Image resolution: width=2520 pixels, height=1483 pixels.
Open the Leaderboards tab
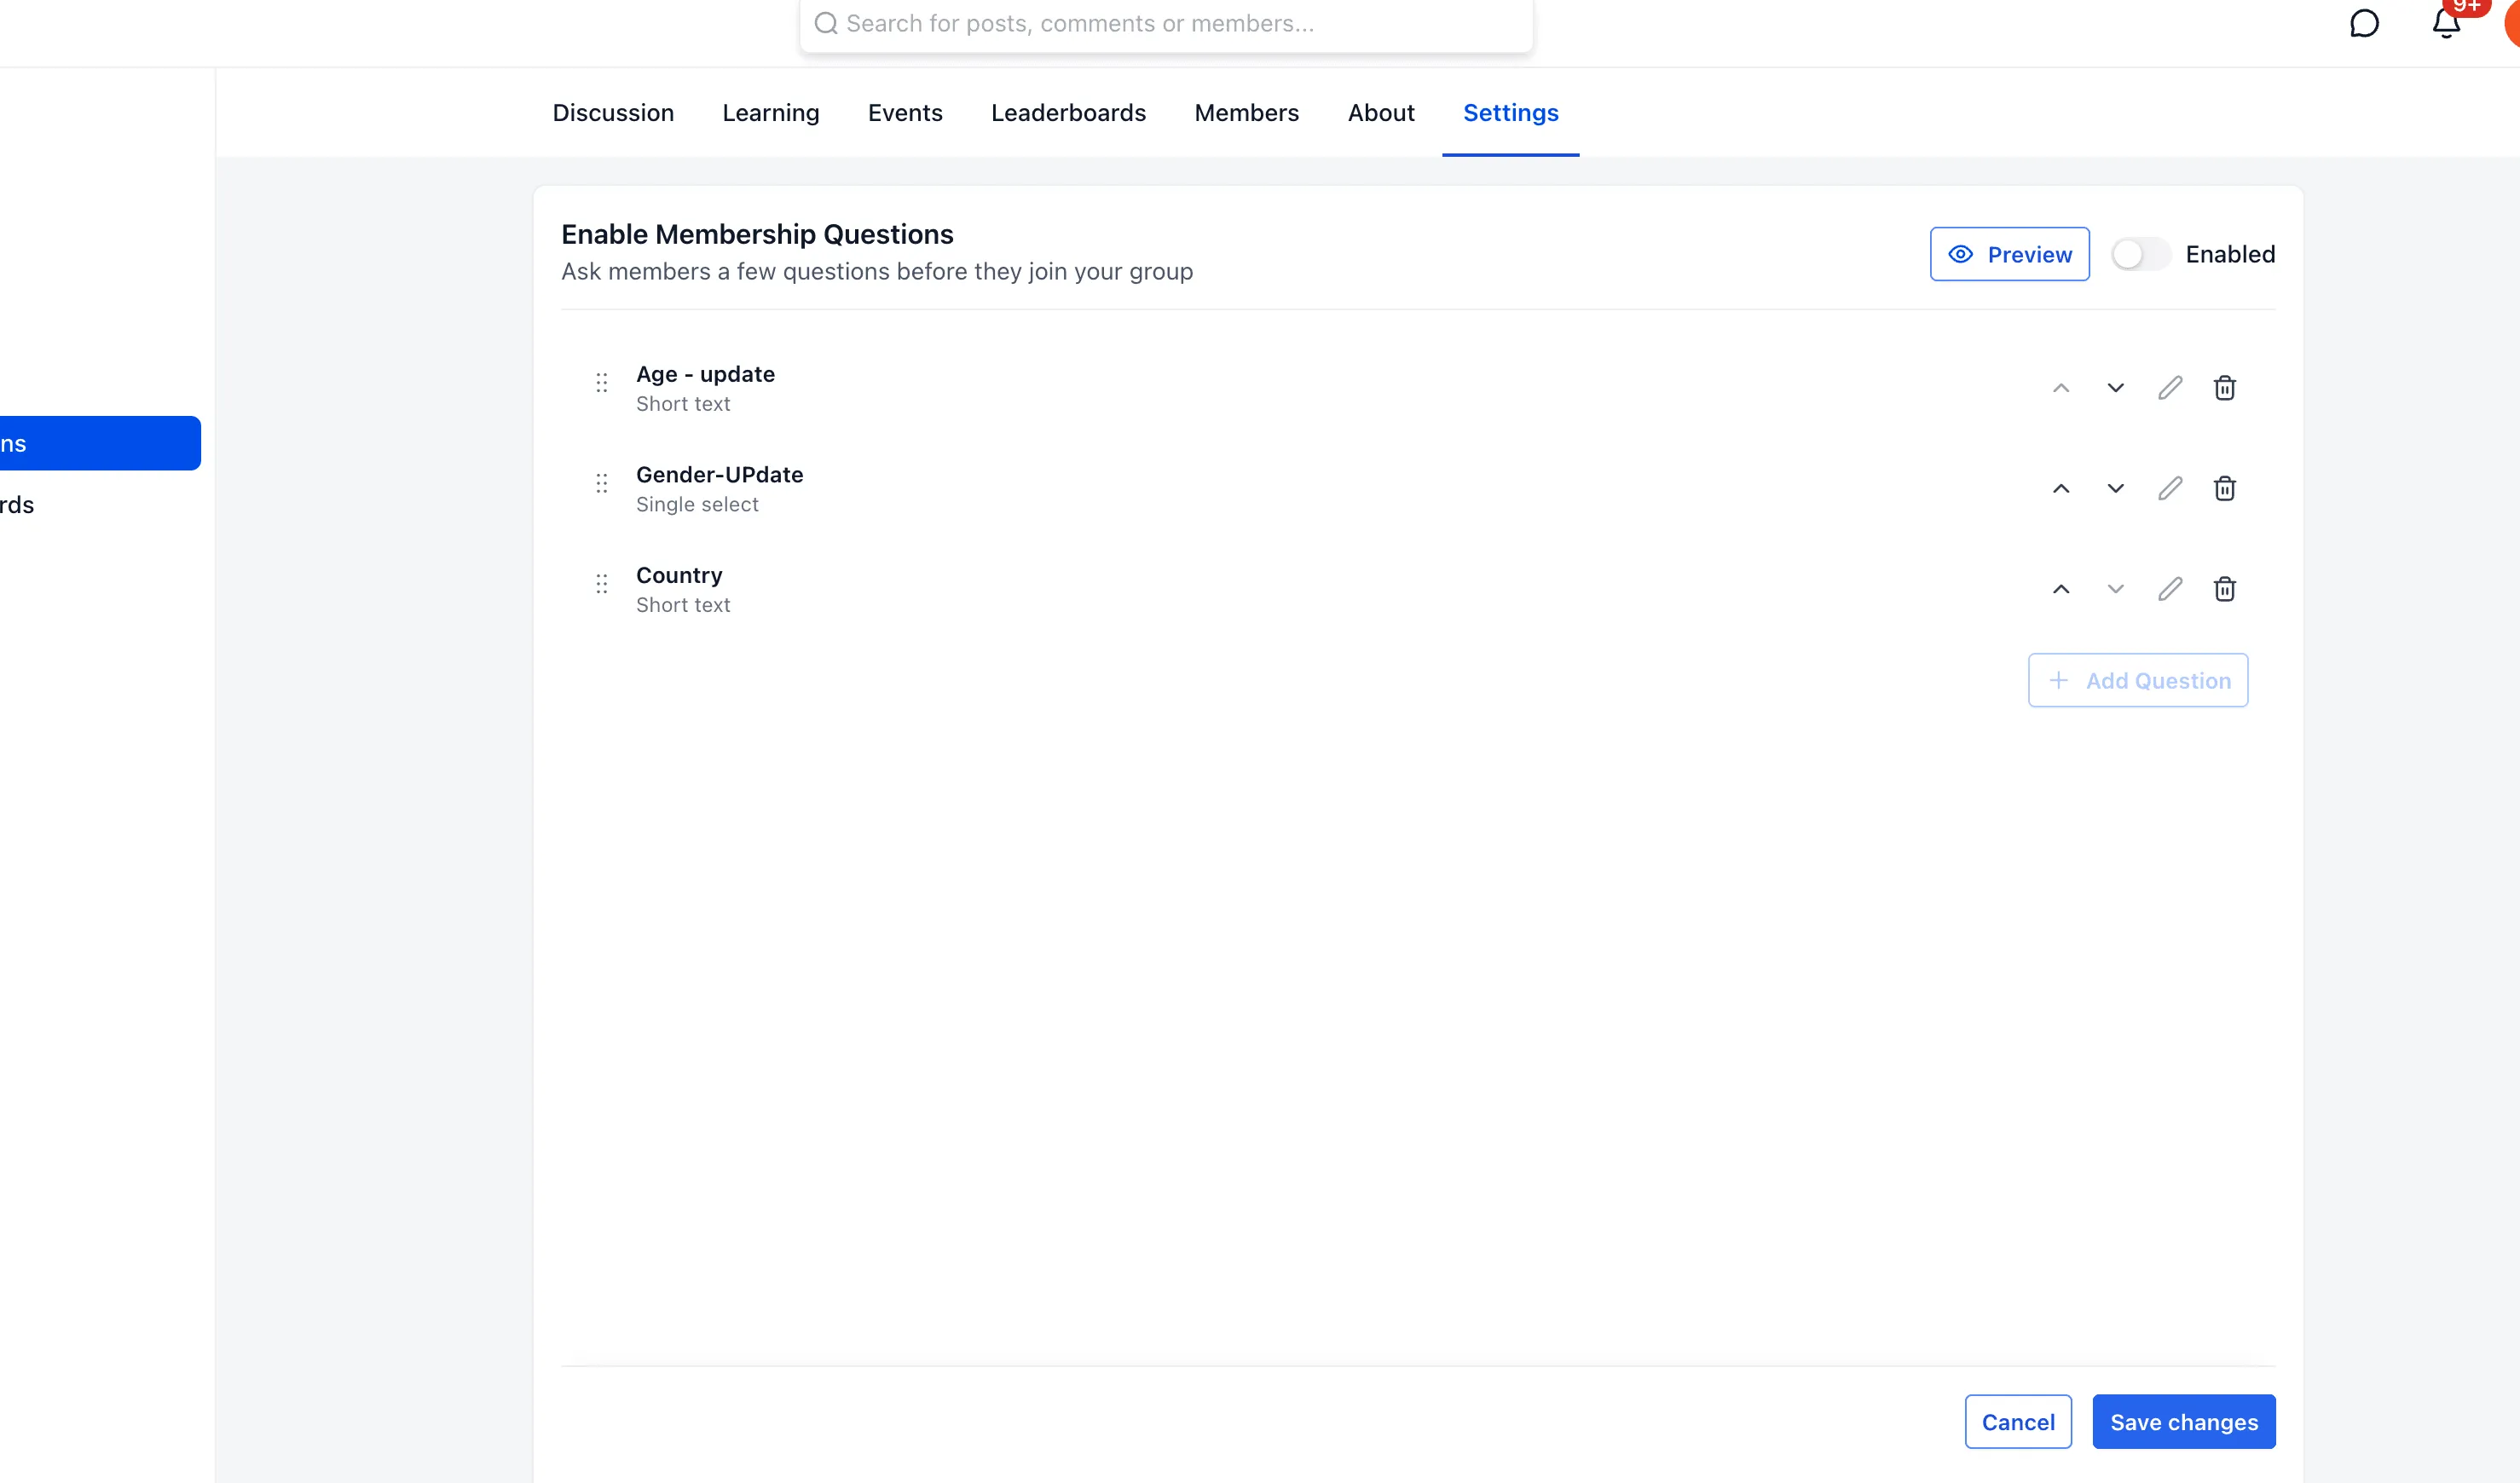[x=1068, y=112]
